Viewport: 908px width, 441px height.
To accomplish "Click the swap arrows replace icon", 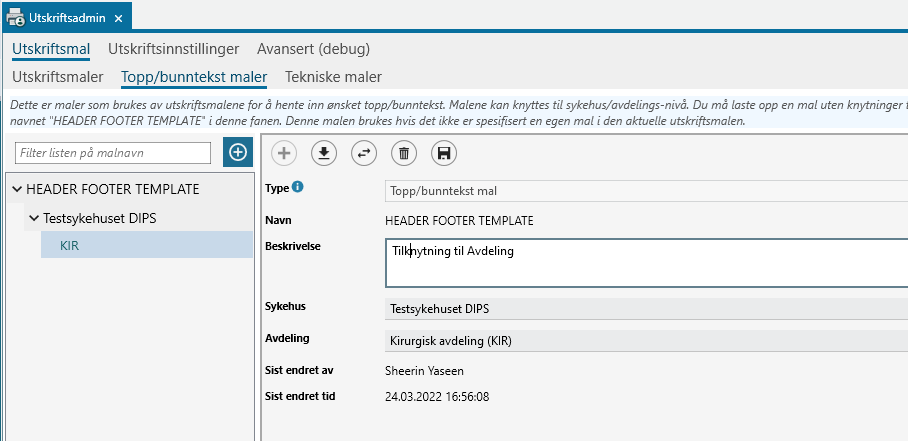I will [364, 153].
